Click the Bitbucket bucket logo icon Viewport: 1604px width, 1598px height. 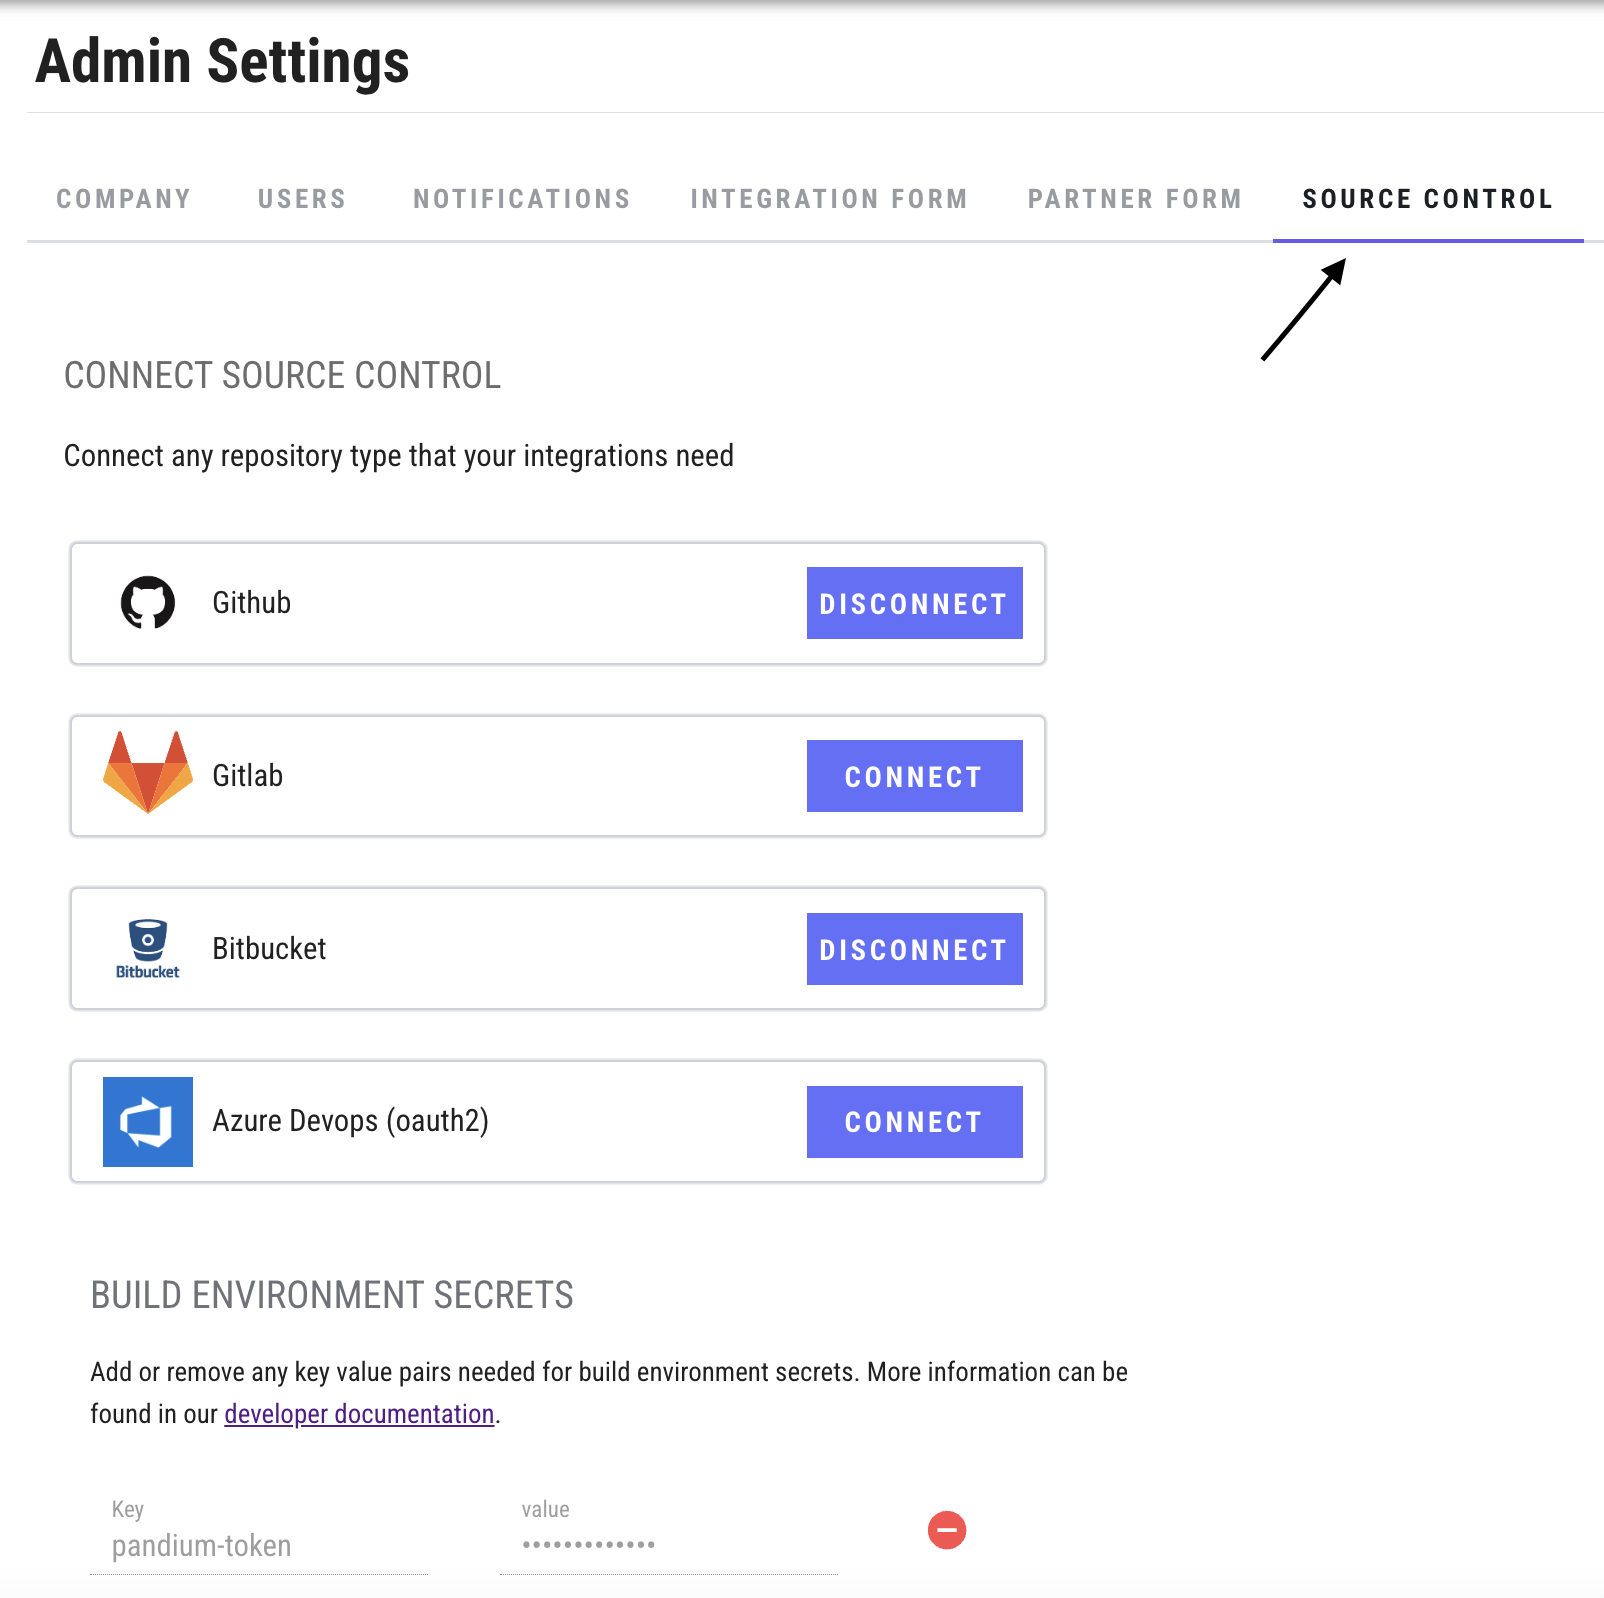pyautogui.click(x=148, y=948)
